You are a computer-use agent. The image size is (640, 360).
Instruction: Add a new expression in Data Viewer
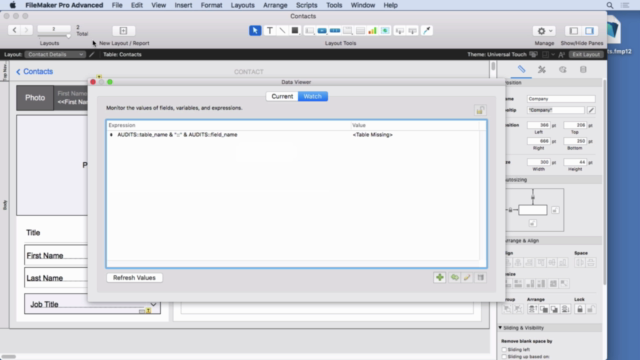[x=440, y=278]
